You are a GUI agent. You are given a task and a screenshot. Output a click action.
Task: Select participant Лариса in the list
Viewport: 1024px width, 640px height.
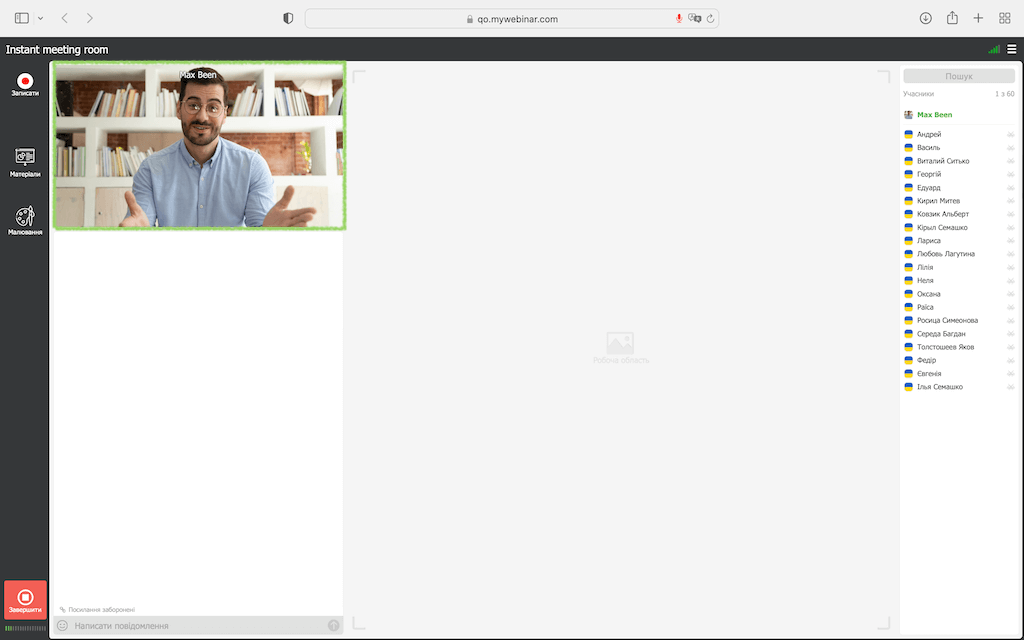click(x=928, y=241)
